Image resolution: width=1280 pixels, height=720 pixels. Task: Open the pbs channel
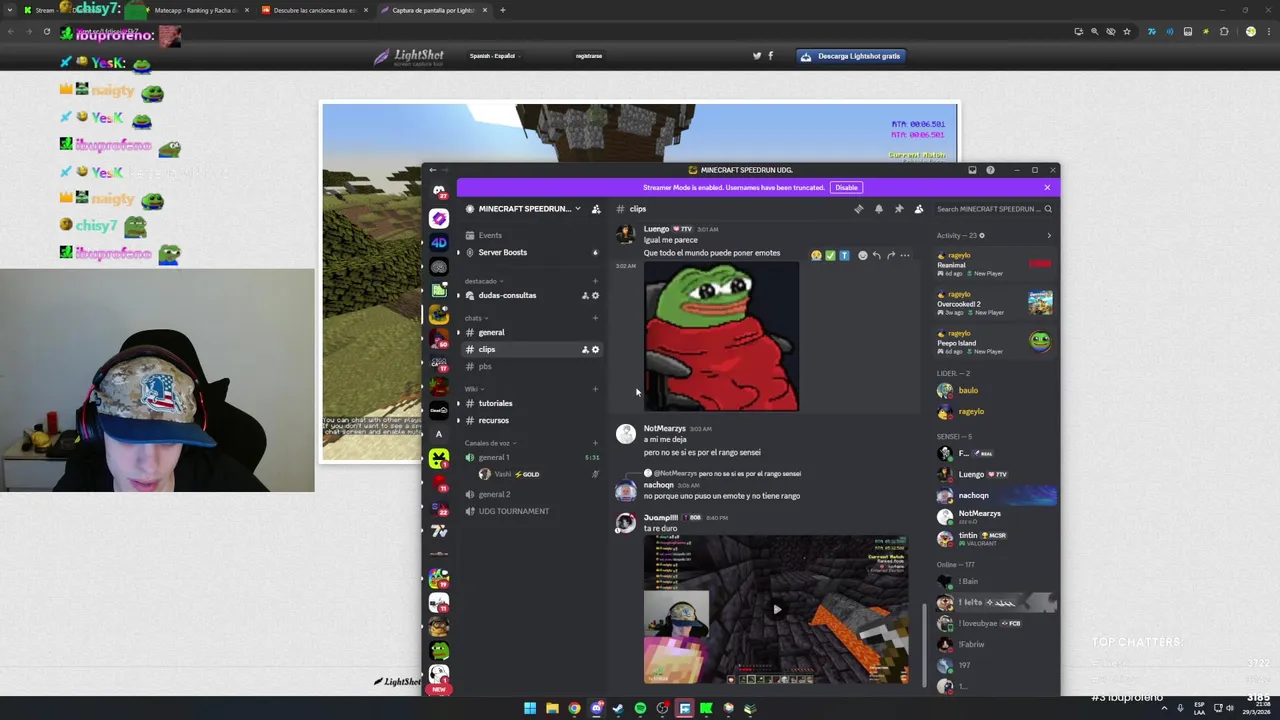click(x=531, y=366)
